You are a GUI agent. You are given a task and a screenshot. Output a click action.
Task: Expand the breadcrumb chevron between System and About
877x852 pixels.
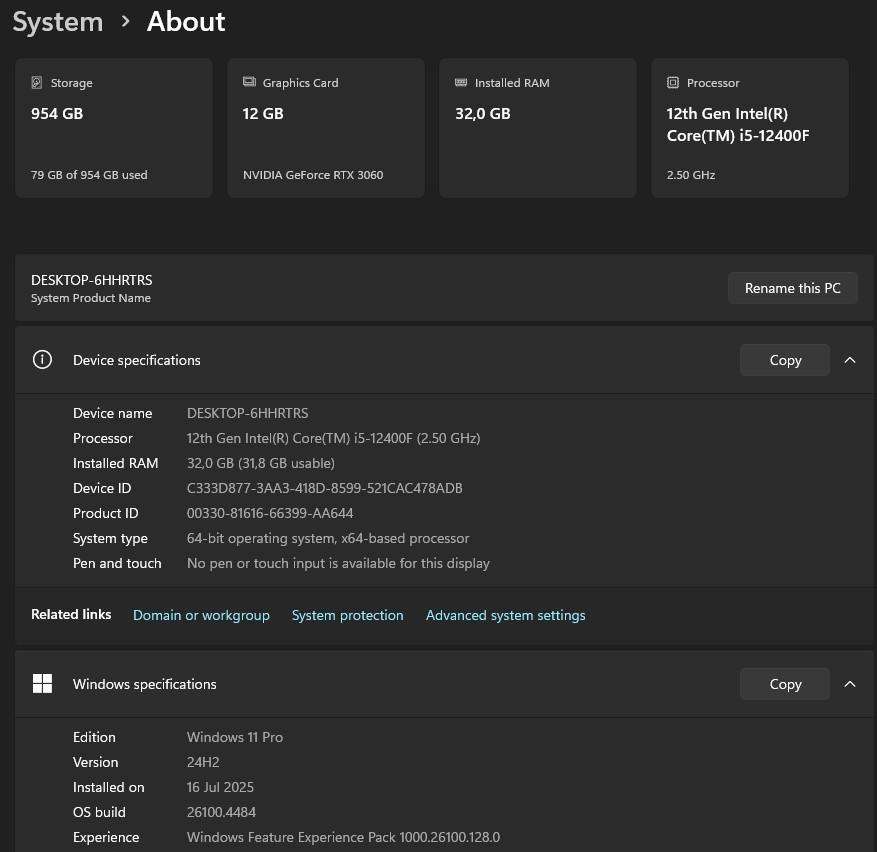[124, 21]
